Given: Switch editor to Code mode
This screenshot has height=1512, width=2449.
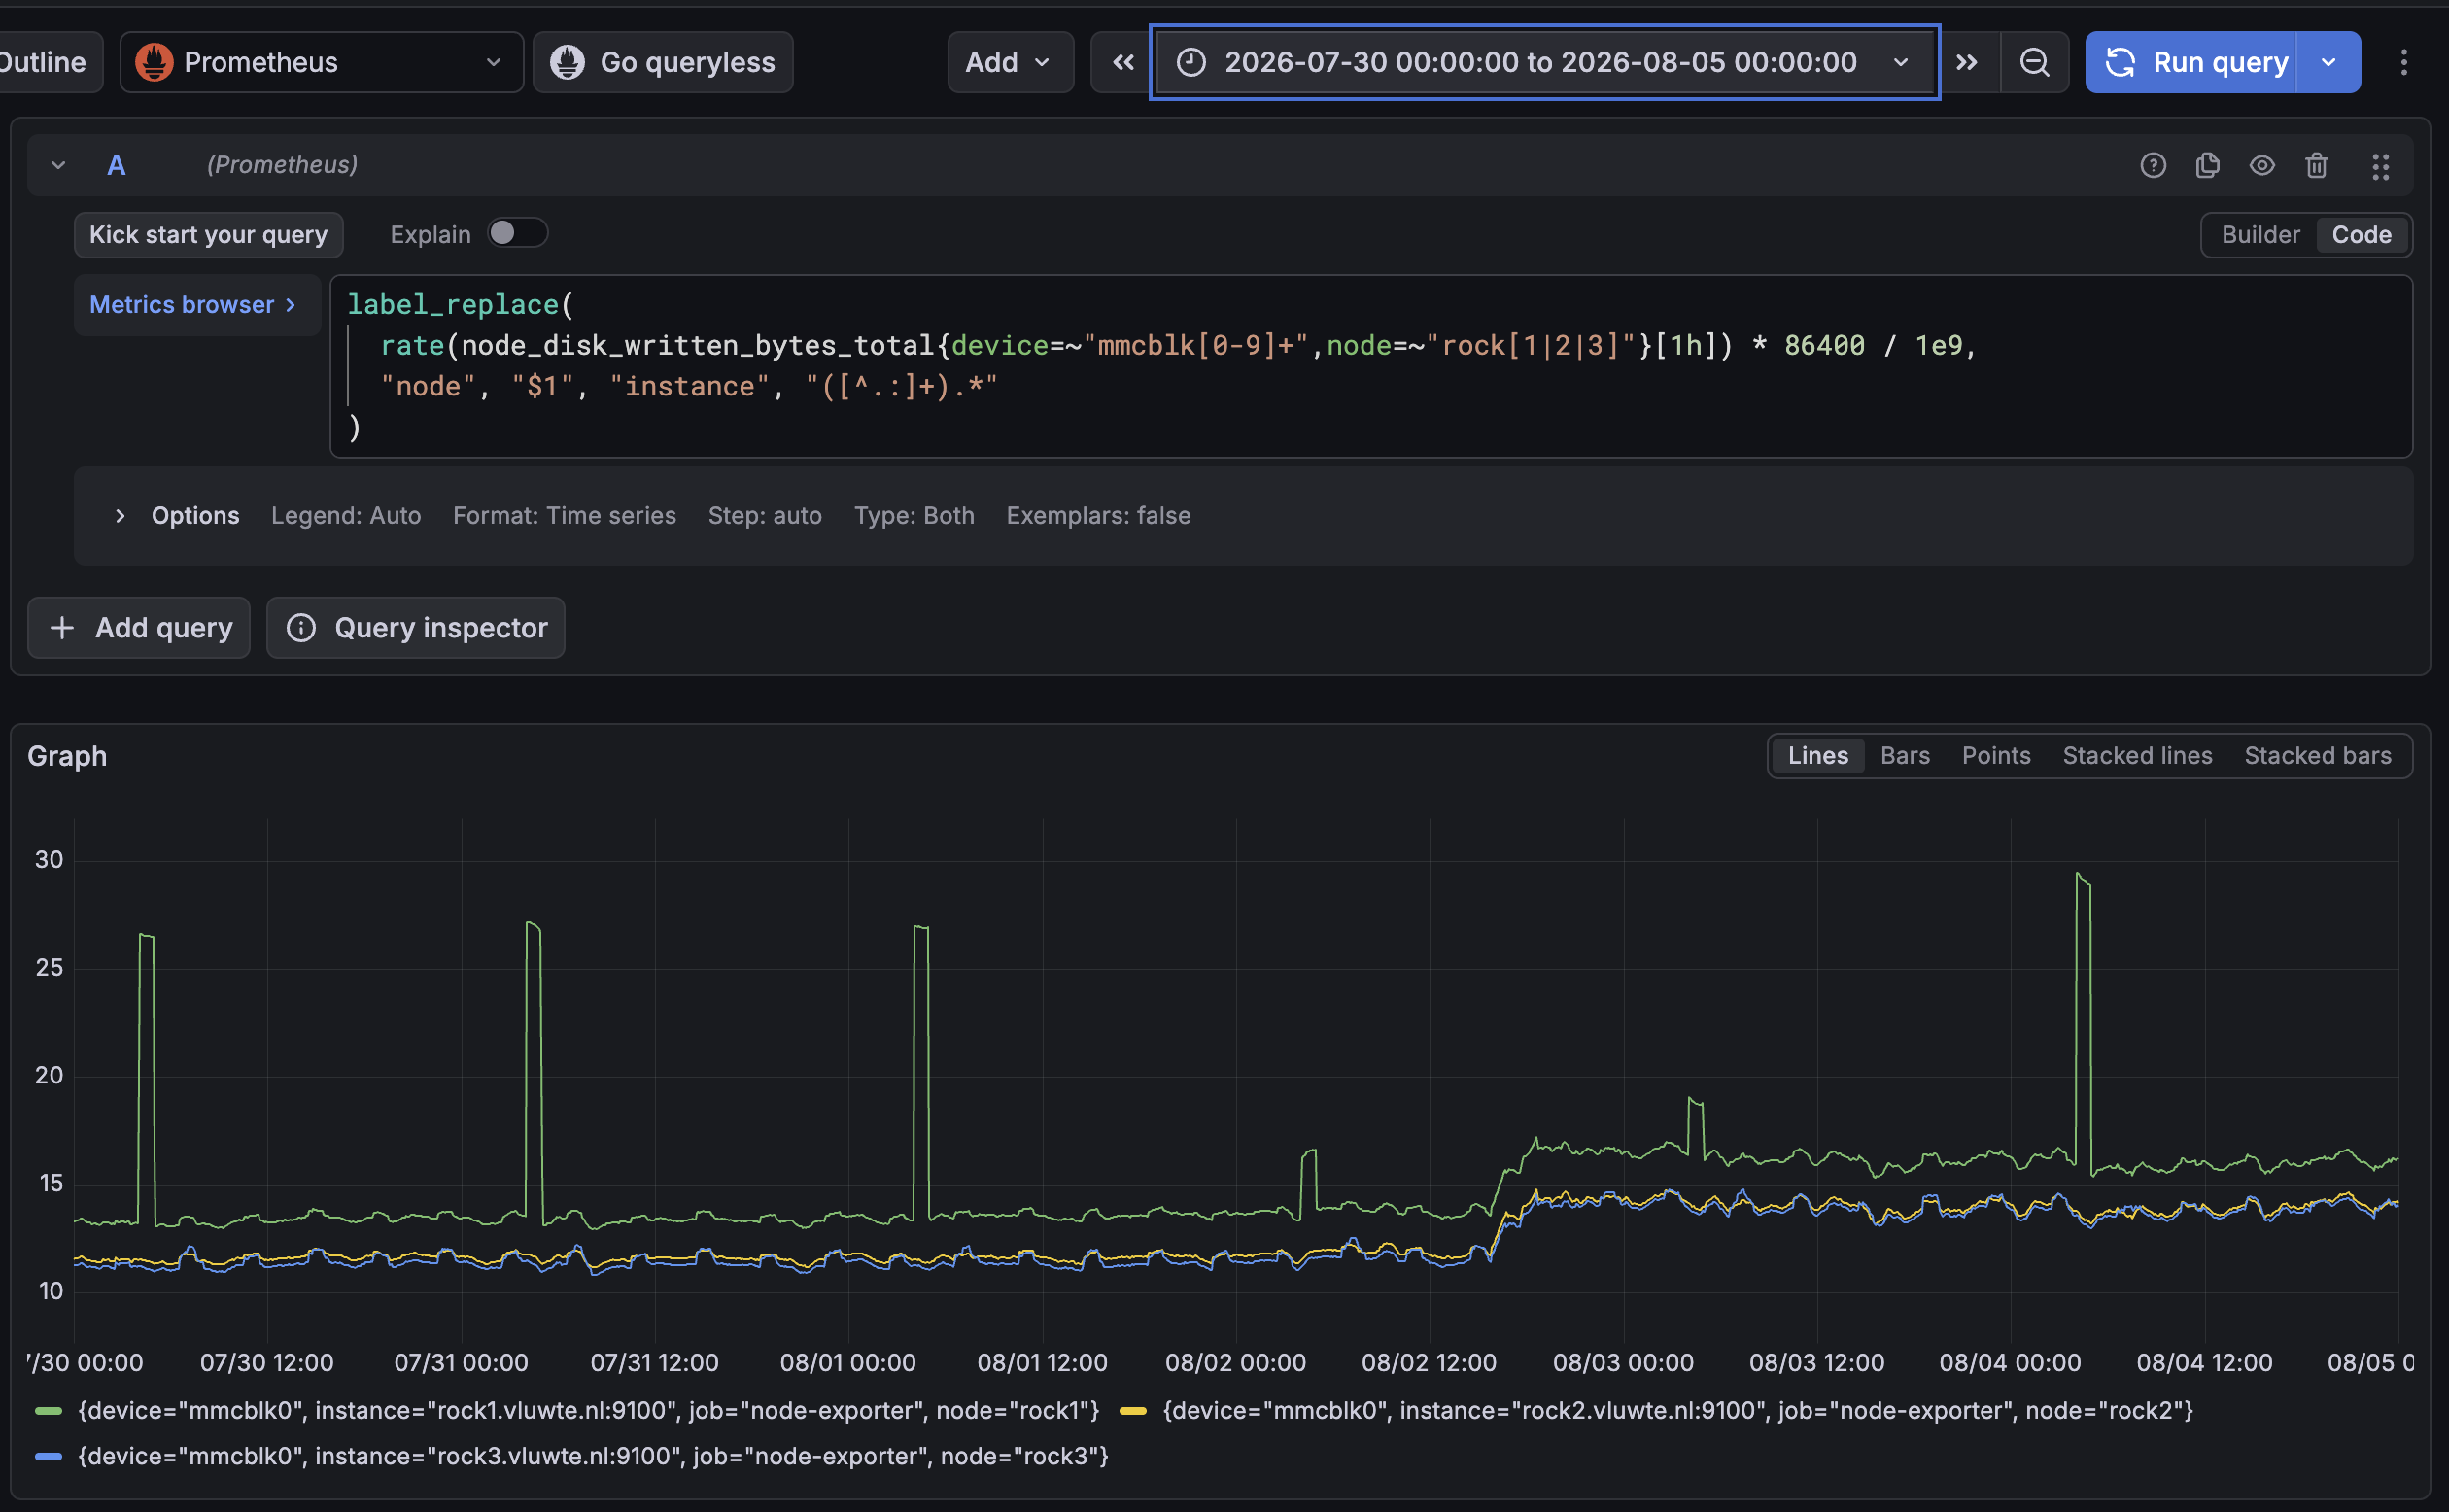Looking at the screenshot, I should (x=2361, y=235).
